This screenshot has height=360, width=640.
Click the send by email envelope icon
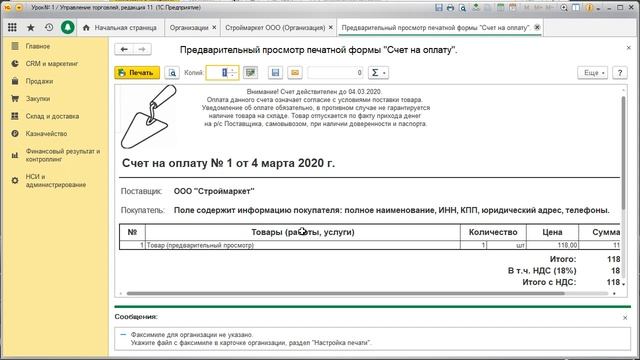click(295, 73)
